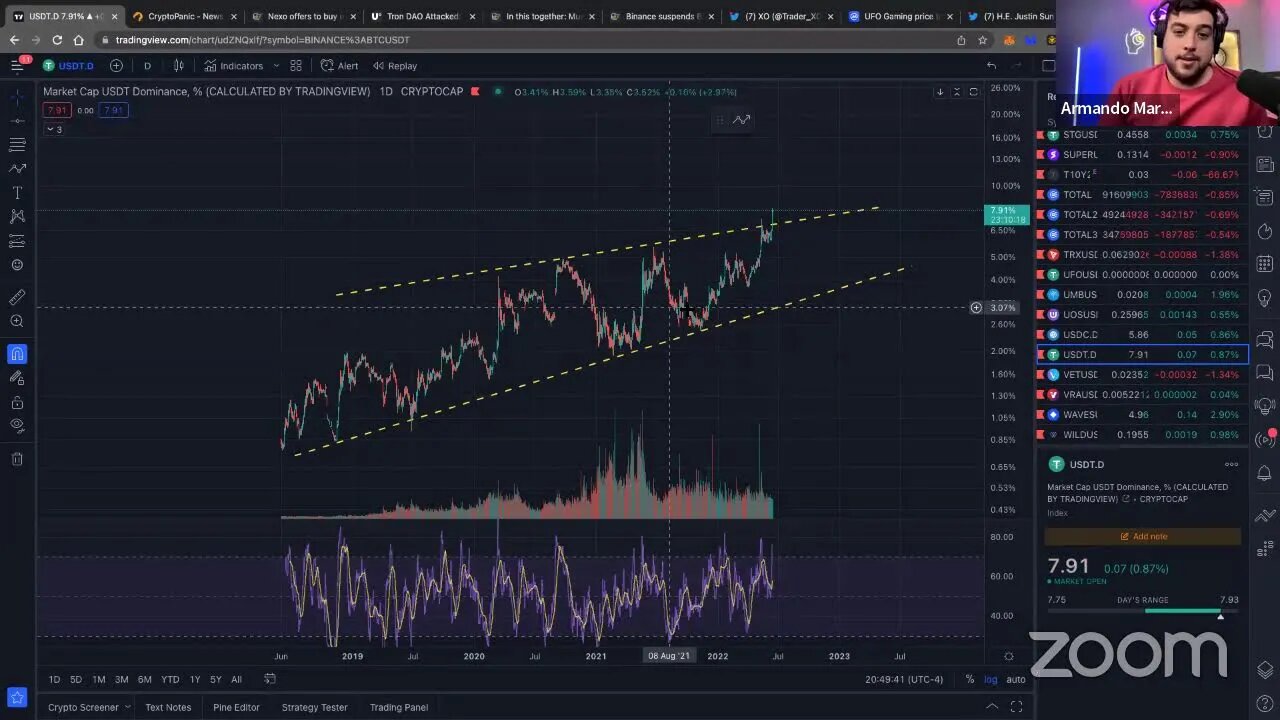Collapse the indicator legend showing 3
Image resolution: width=1280 pixels, height=720 pixels.
(x=54, y=129)
